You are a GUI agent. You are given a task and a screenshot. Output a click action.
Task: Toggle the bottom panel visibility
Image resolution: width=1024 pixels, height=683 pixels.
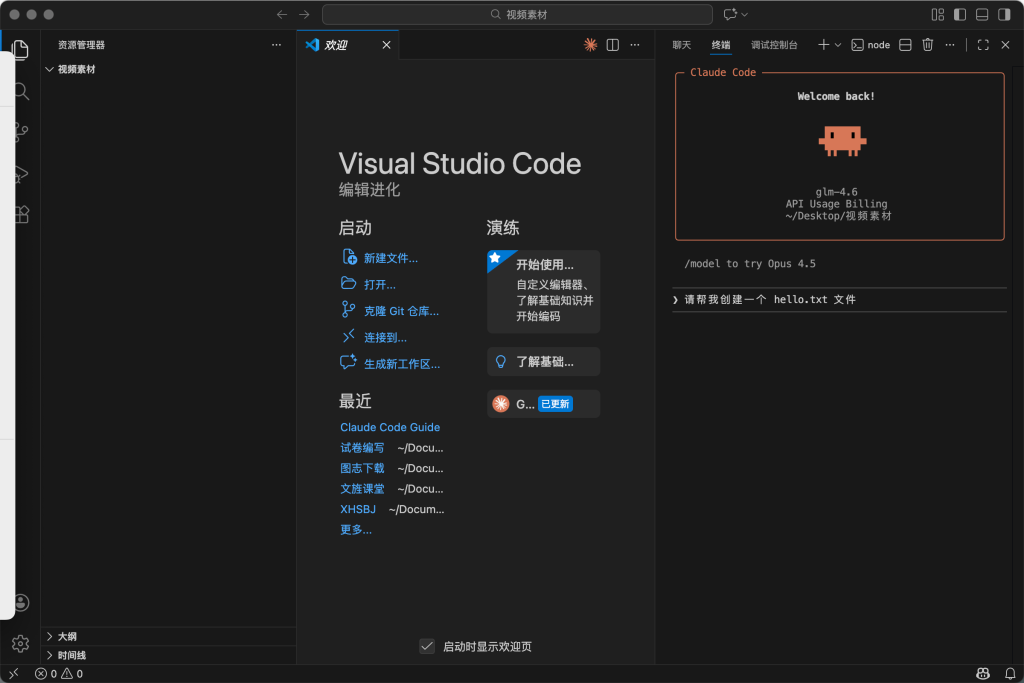pyautogui.click(x=982, y=15)
